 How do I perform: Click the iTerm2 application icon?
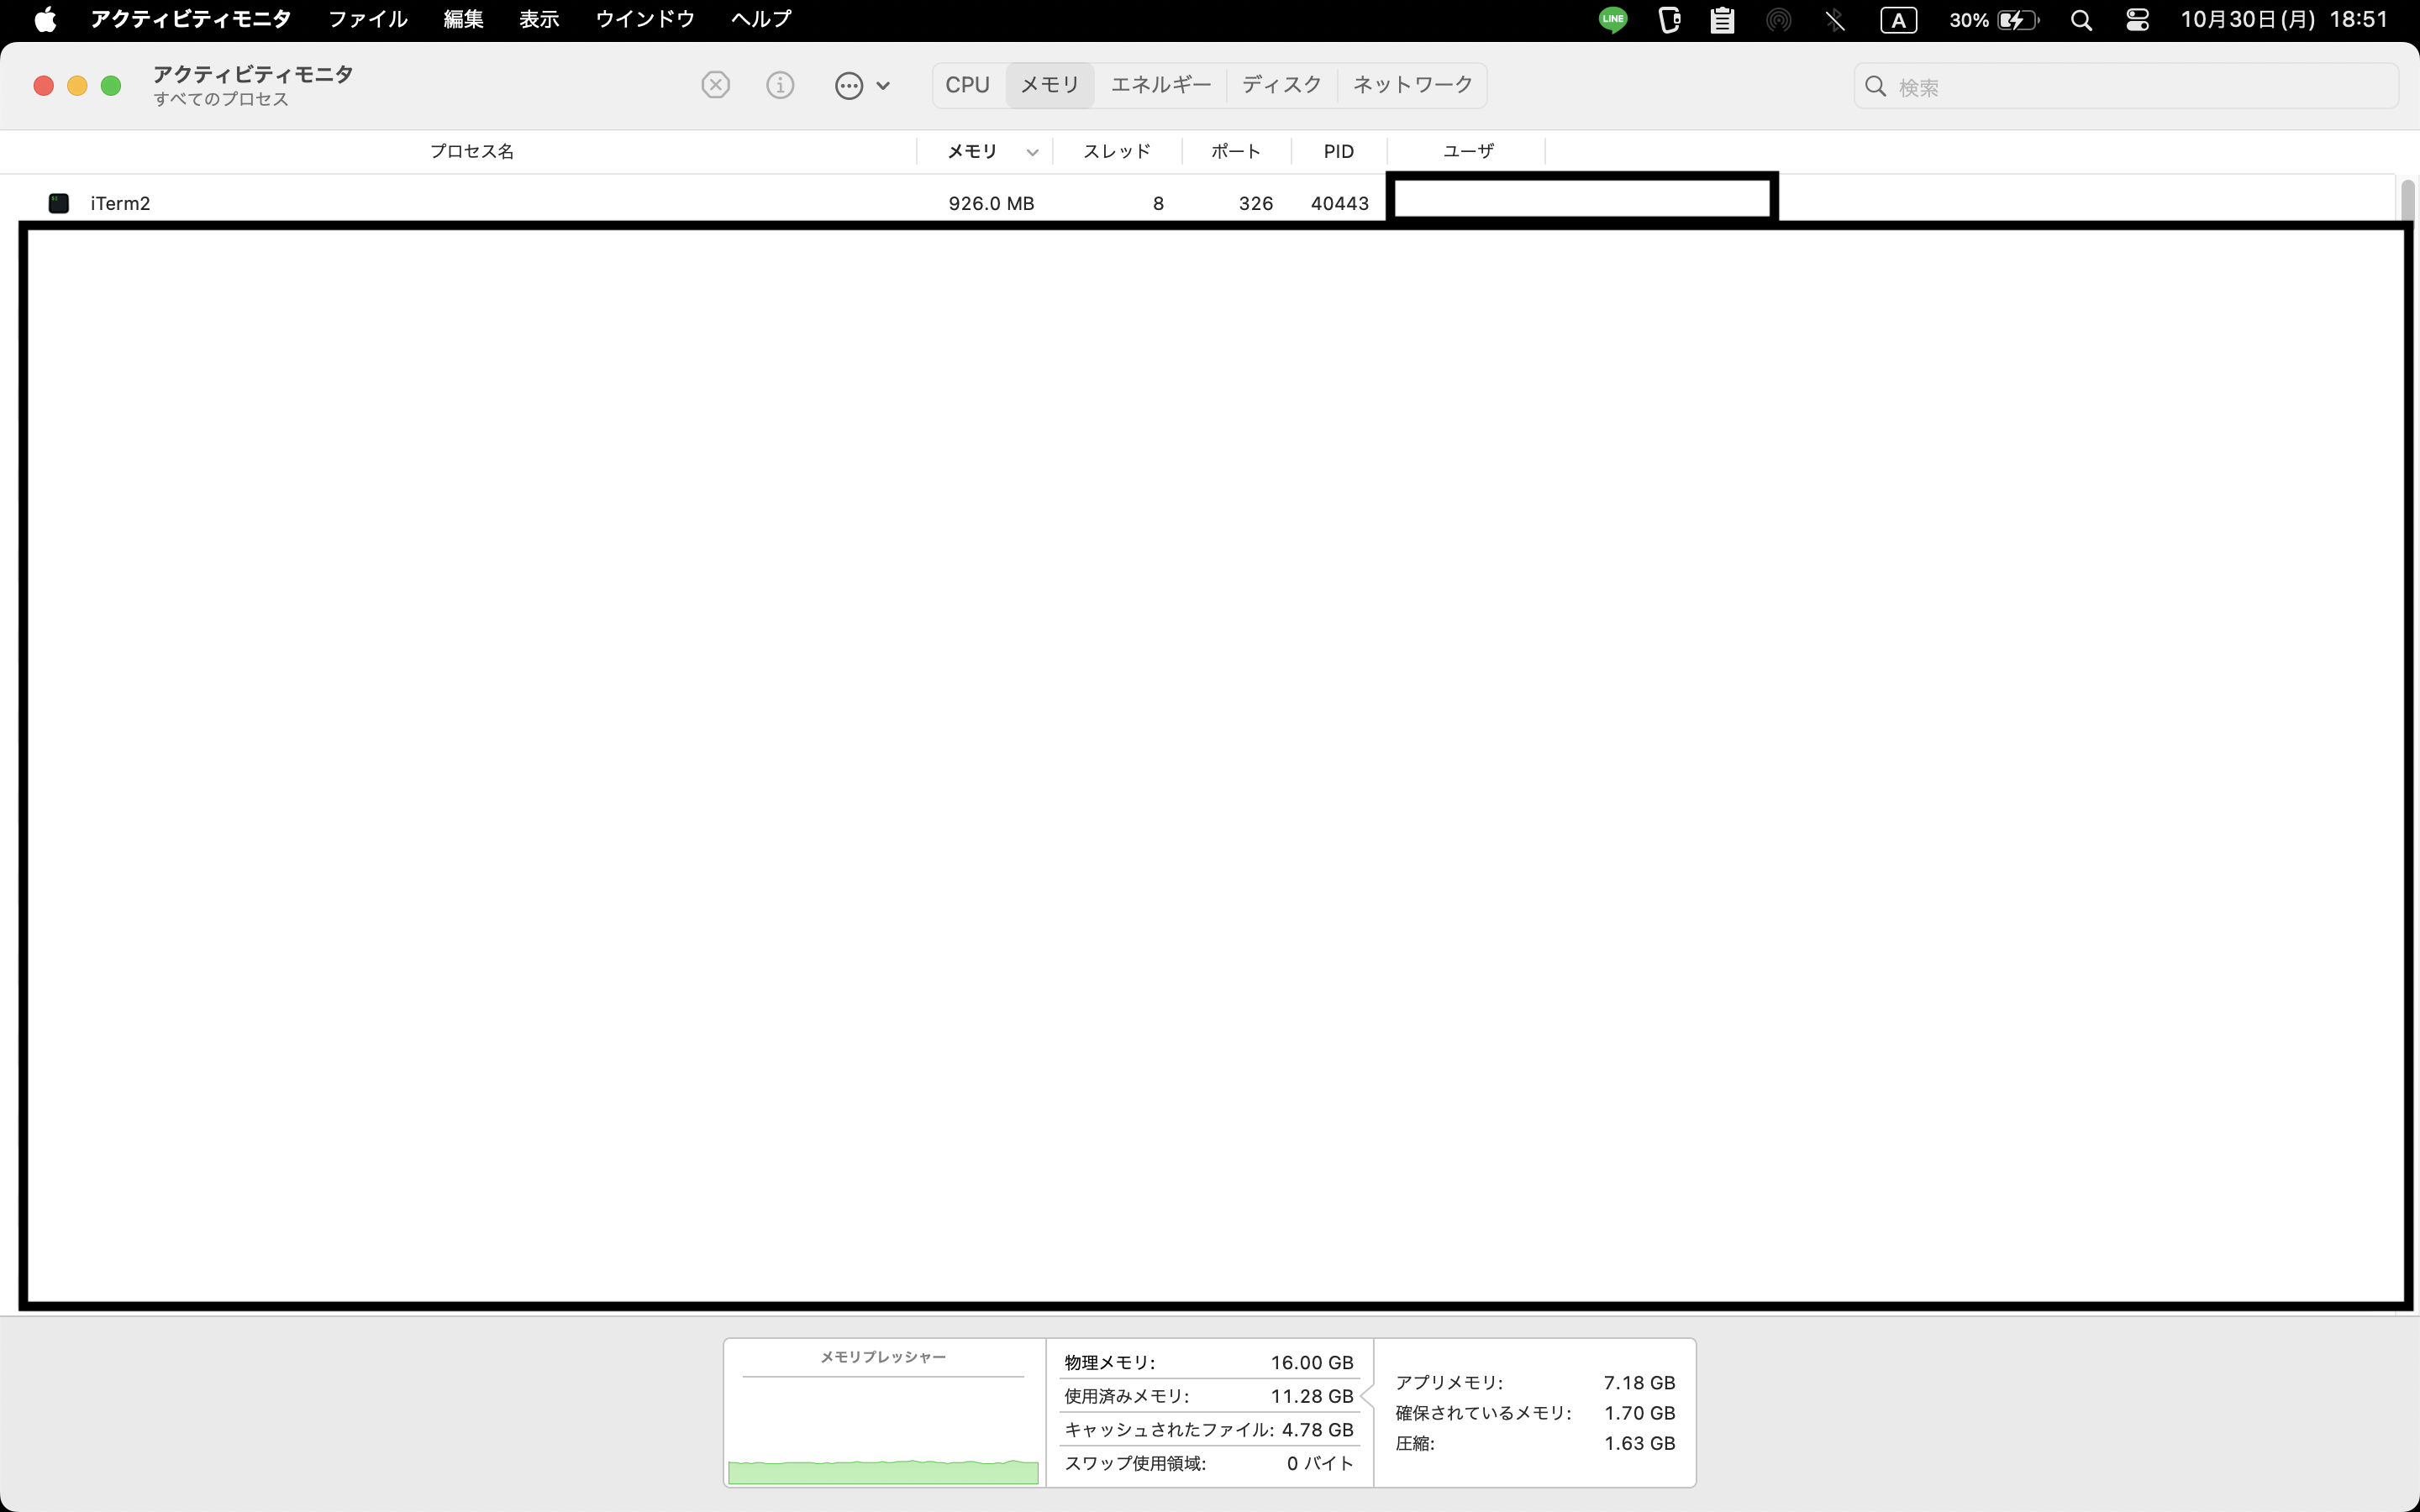tap(58, 202)
